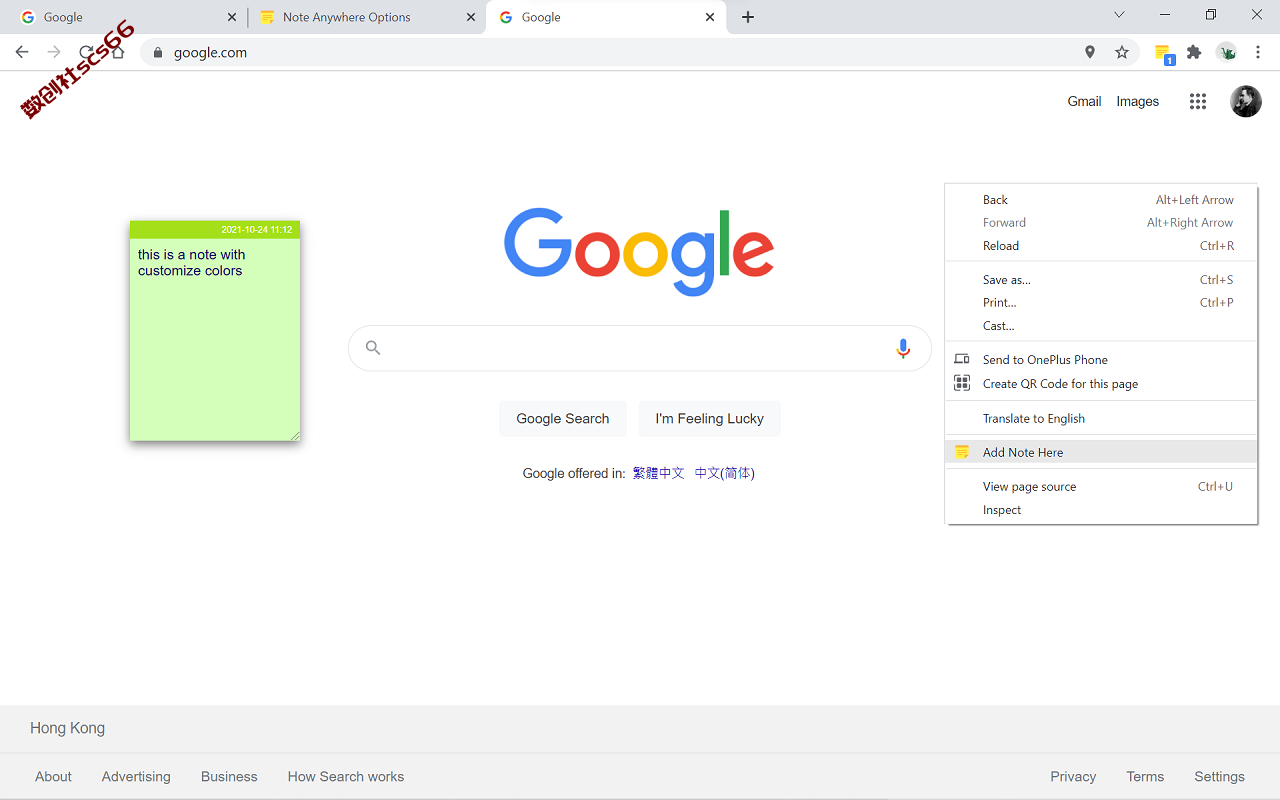The height and width of the screenshot is (800, 1280).
Task: Click I'm Feeling Lucky button
Action: [710, 419]
